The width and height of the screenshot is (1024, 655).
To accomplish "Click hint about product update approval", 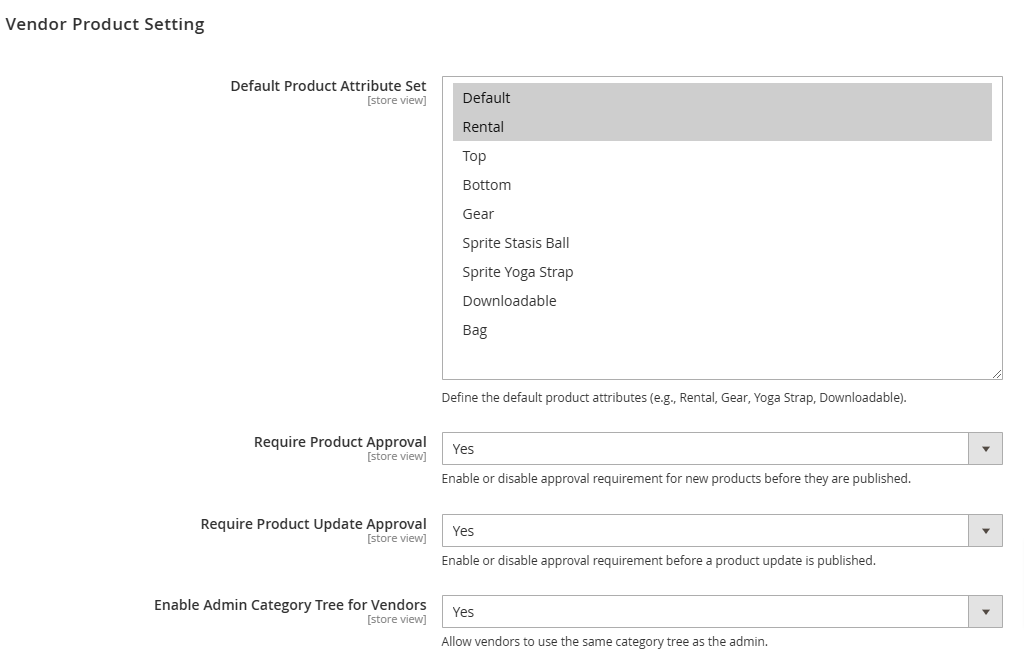I will (x=658, y=560).
